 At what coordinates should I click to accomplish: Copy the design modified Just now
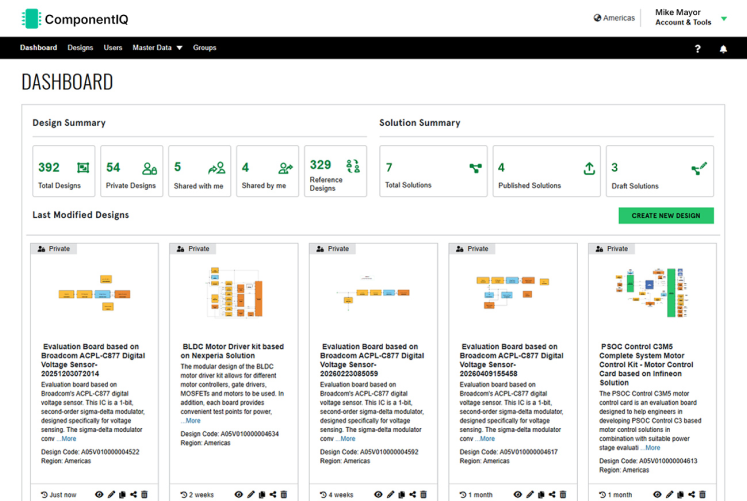(x=122, y=494)
